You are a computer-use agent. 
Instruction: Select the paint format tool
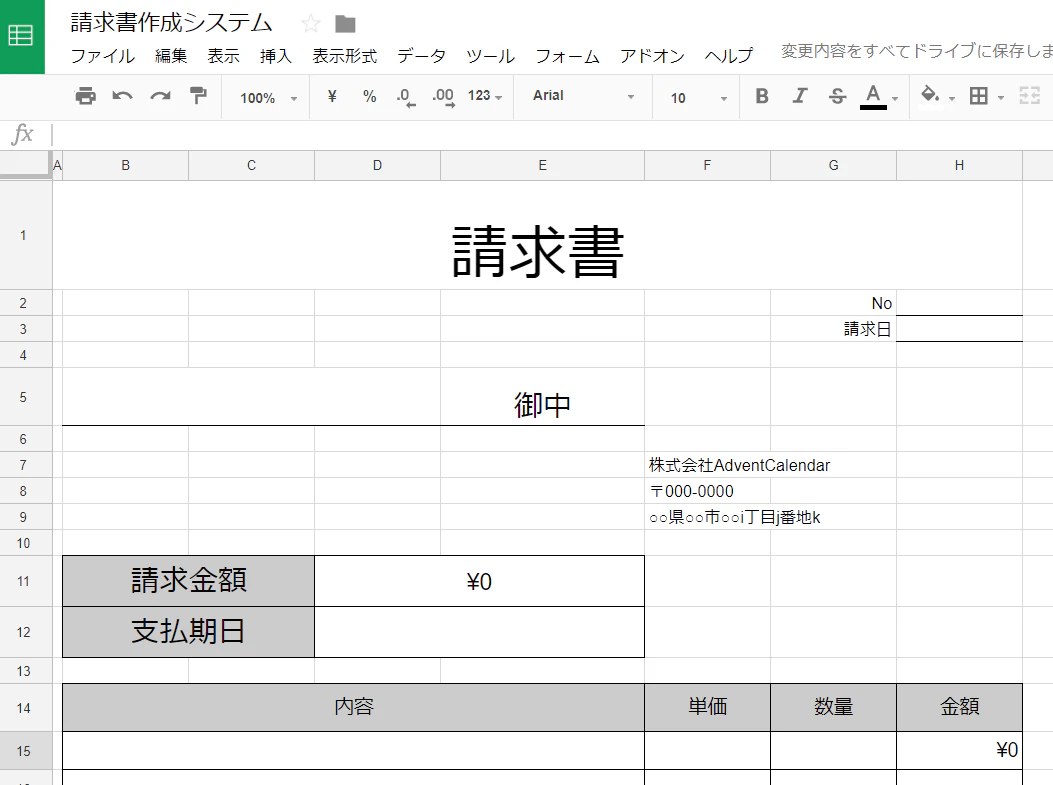pos(198,96)
